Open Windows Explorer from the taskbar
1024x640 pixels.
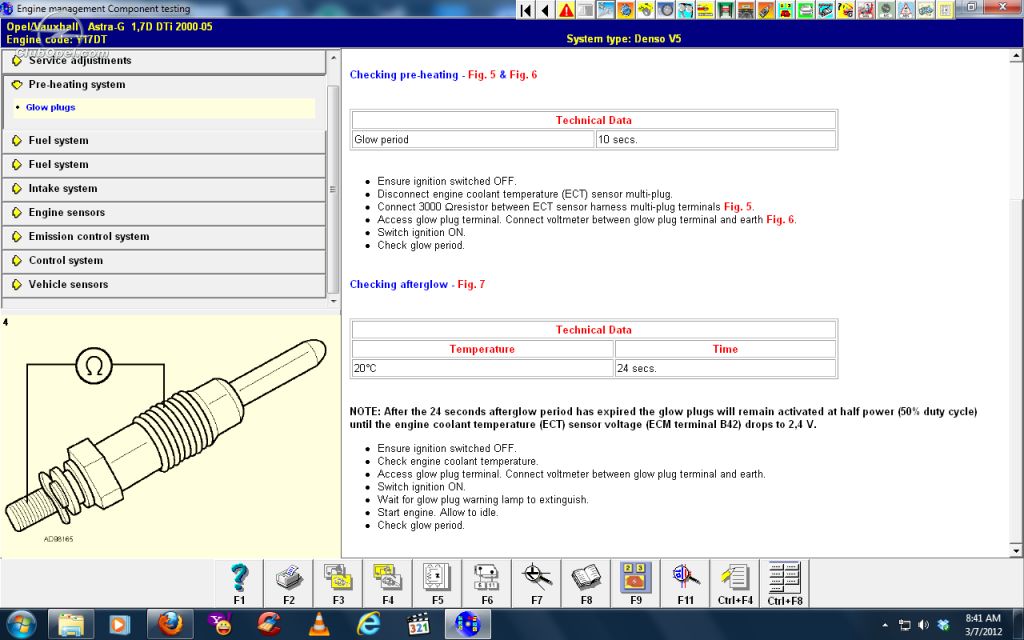tap(71, 624)
